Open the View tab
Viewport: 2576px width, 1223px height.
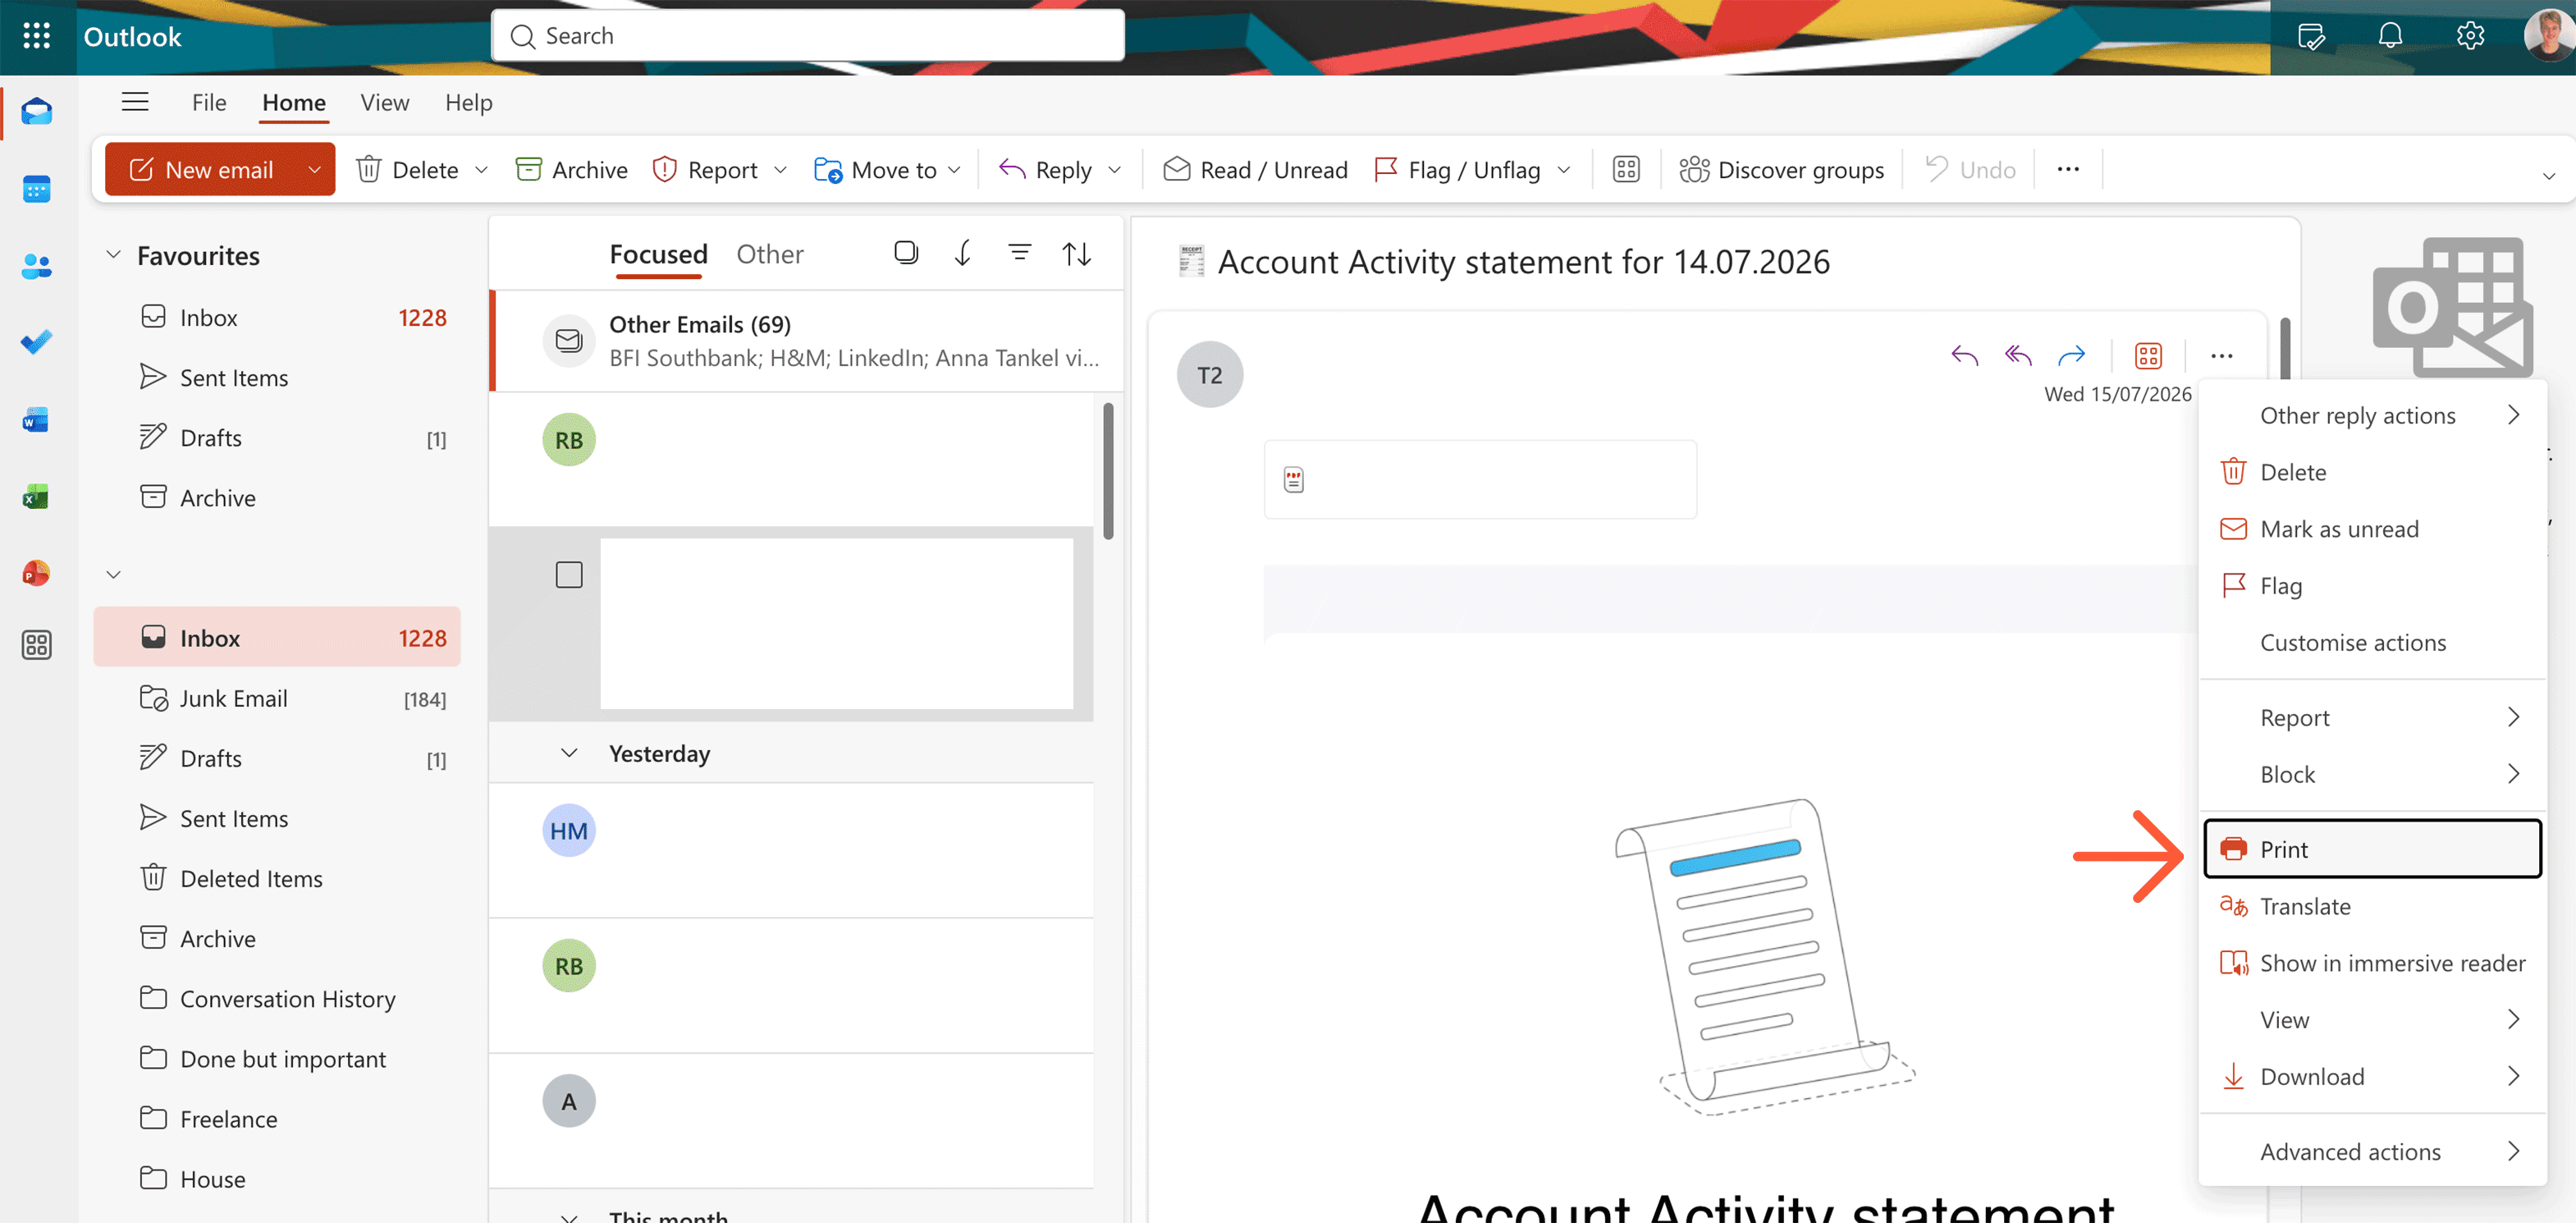385,102
